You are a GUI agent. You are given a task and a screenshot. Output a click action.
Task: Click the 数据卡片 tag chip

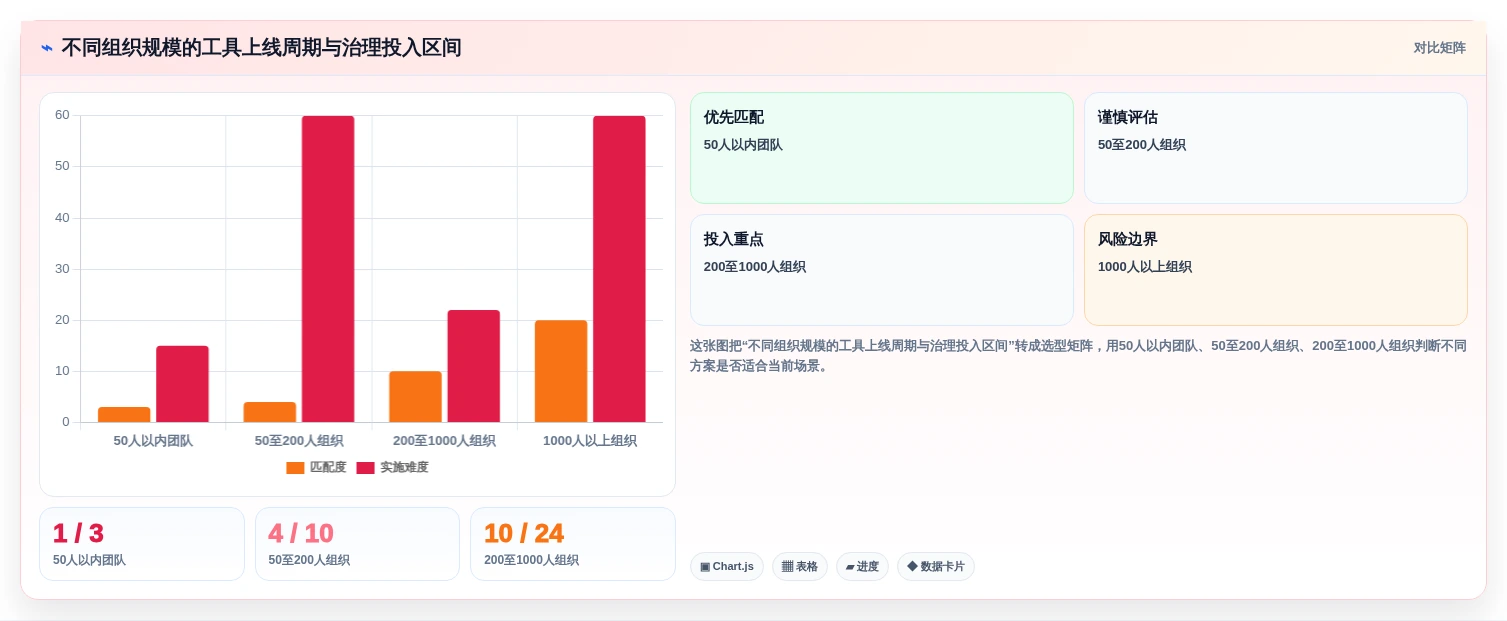point(936,567)
